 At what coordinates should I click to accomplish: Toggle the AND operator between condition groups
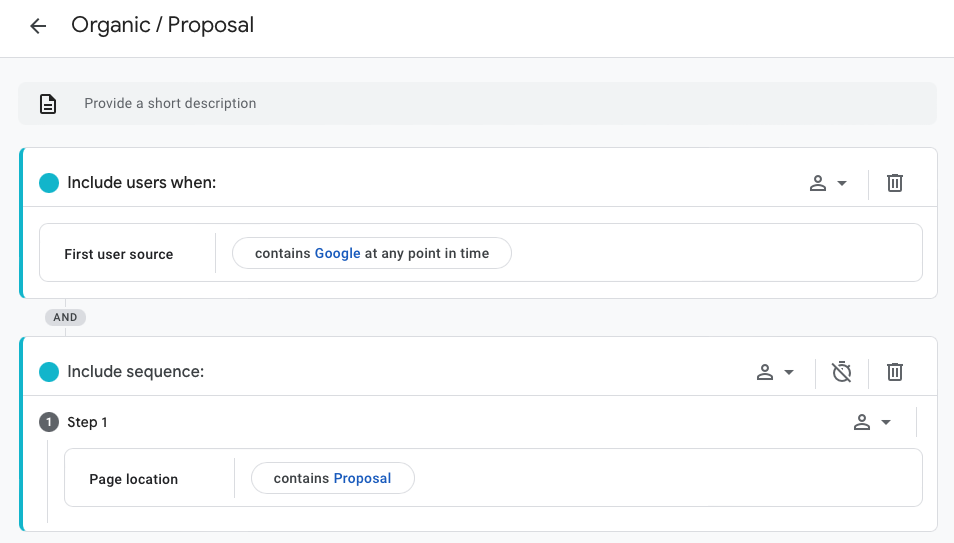click(x=65, y=317)
